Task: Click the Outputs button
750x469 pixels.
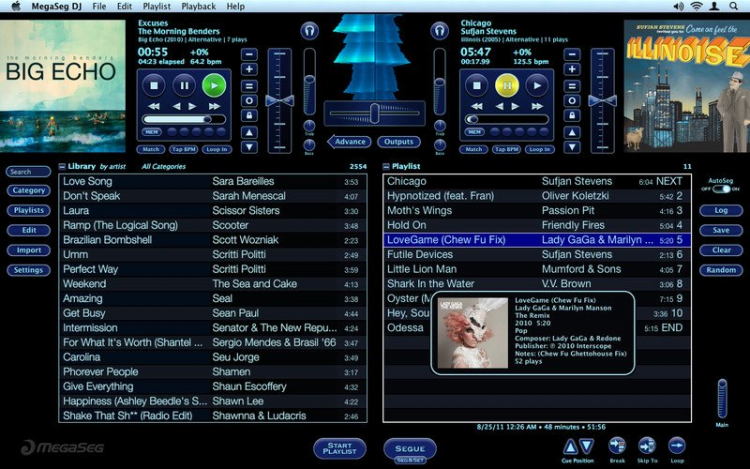Action: [x=398, y=142]
